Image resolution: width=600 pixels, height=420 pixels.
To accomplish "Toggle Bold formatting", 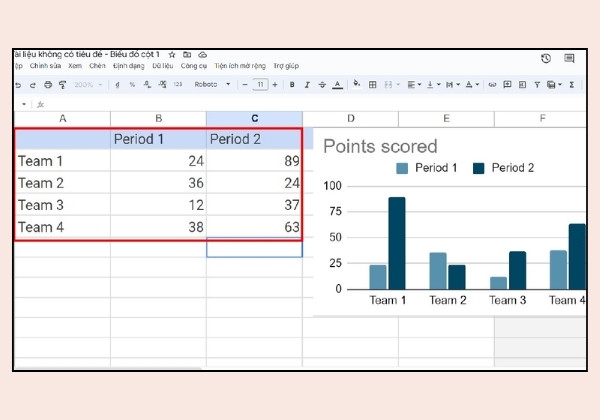I will [x=292, y=85].
